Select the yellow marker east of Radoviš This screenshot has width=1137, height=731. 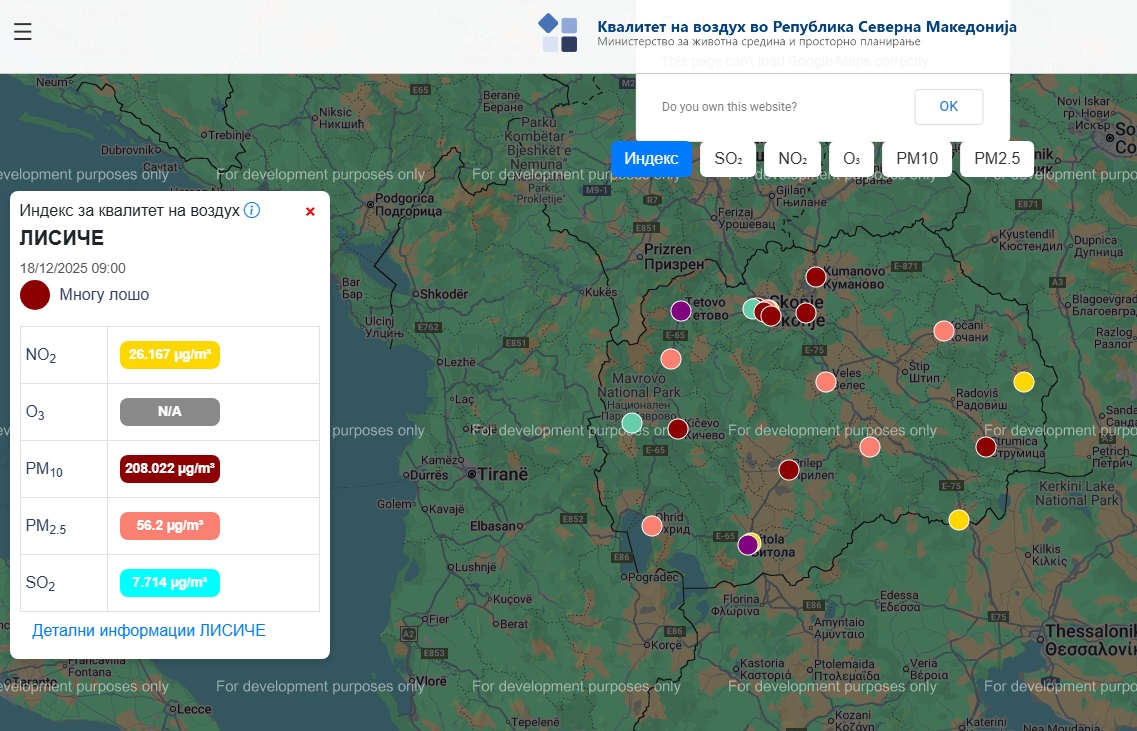coord(1023,382)
